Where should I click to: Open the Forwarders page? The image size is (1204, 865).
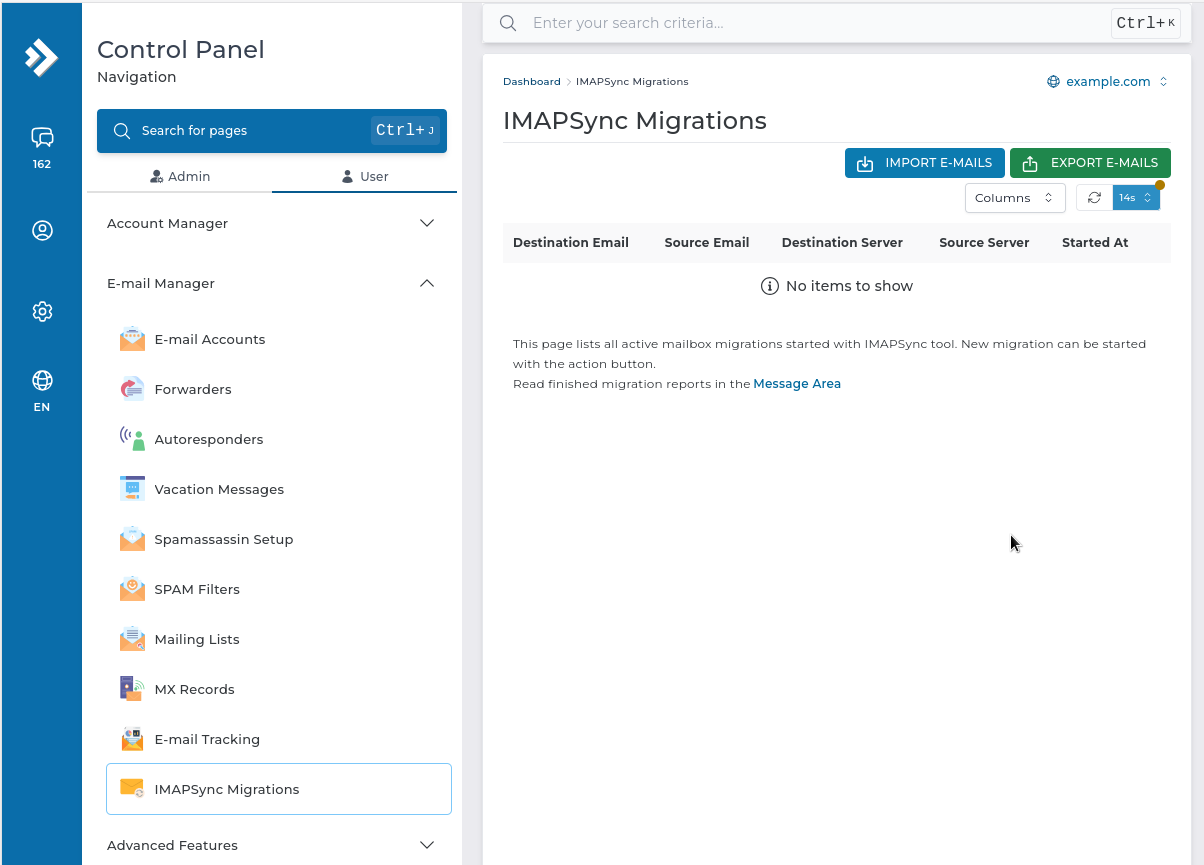click(x=192, y=389)
